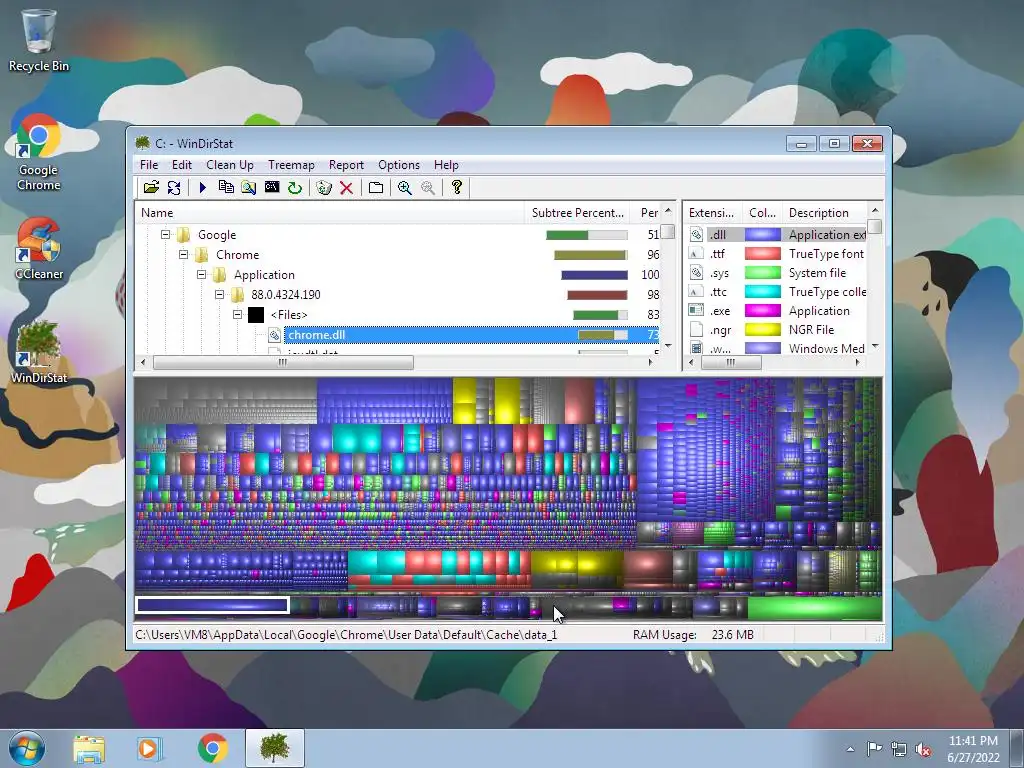Select the CCleaner desktop shortcut
Viewport: 1024px width, 768px height.
point(39,249)
